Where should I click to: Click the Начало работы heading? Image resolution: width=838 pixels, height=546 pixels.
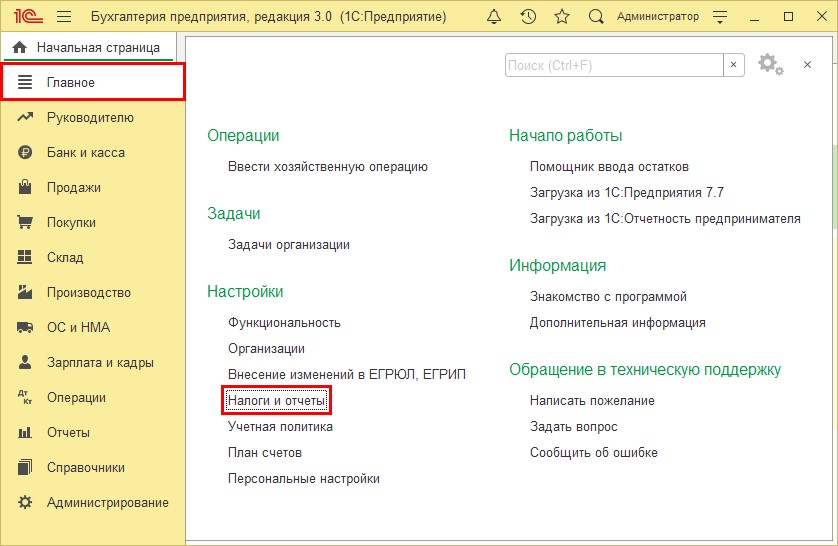565,136
